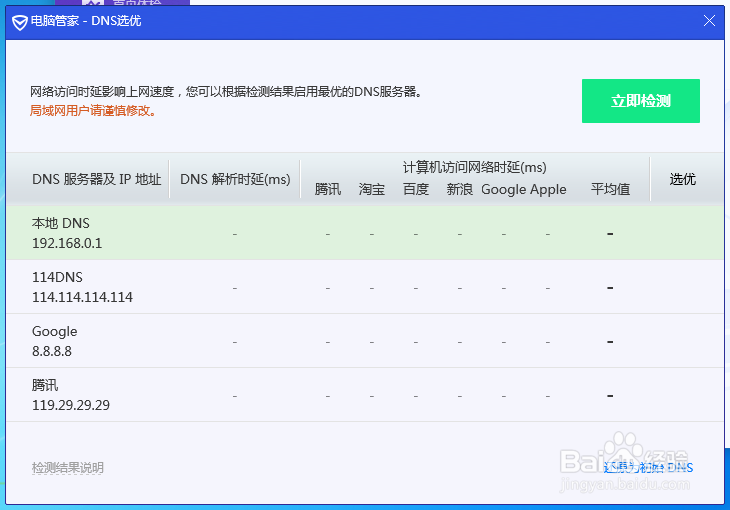
Task: Click the 计算机访问网络时延(ms) header
Action: (474, 167)
